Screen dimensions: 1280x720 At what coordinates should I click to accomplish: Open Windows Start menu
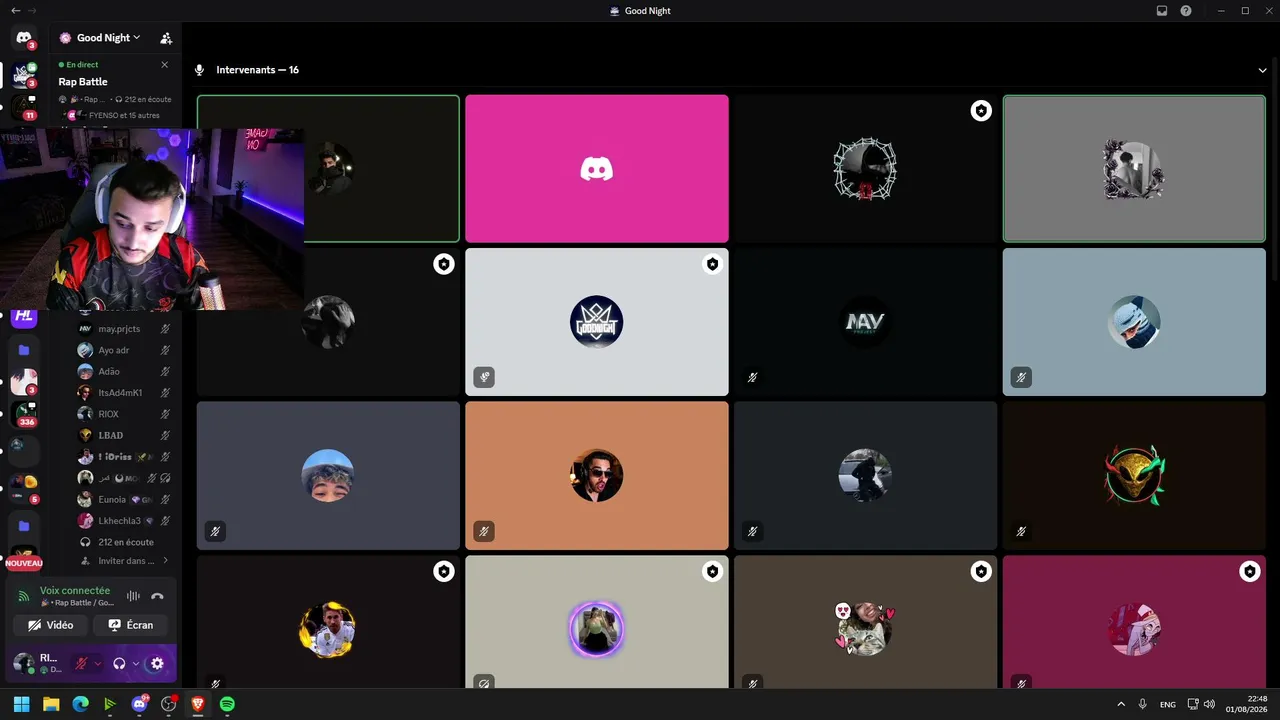(x=21, y=704)
